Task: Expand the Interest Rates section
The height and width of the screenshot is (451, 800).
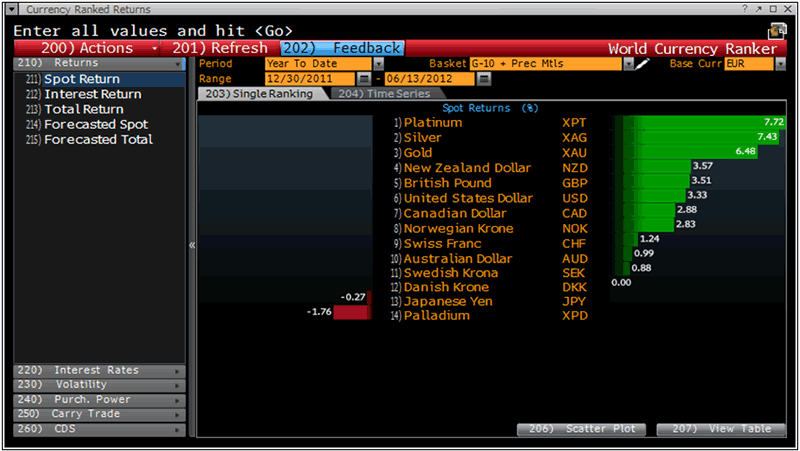Action: [99, 370]
